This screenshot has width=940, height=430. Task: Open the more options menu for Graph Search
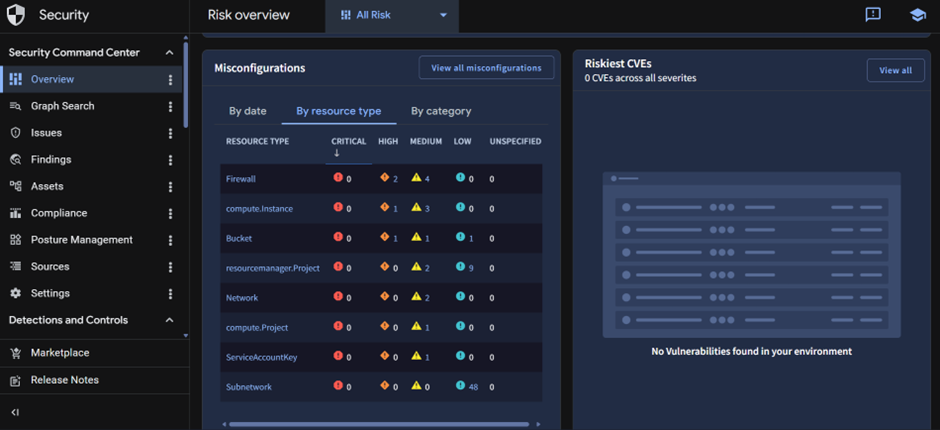pos(170,107)
